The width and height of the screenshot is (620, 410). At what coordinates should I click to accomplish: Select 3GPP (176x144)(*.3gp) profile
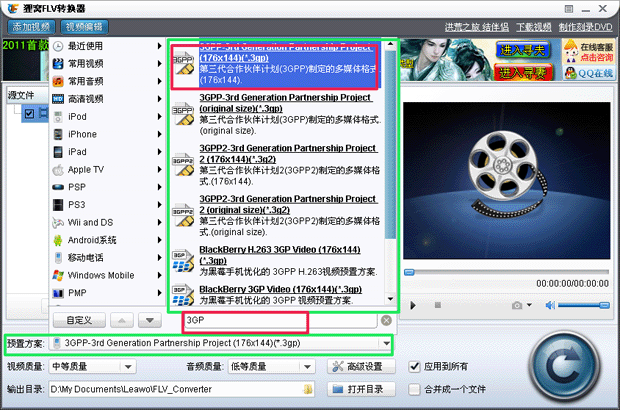[275, 64]
